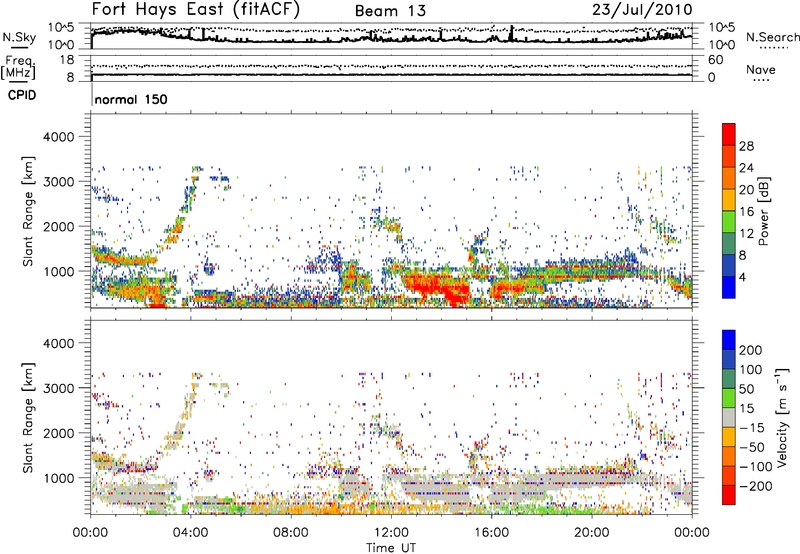
Task: Click the 'normal 150' CPID text
Action: (131, 99)
